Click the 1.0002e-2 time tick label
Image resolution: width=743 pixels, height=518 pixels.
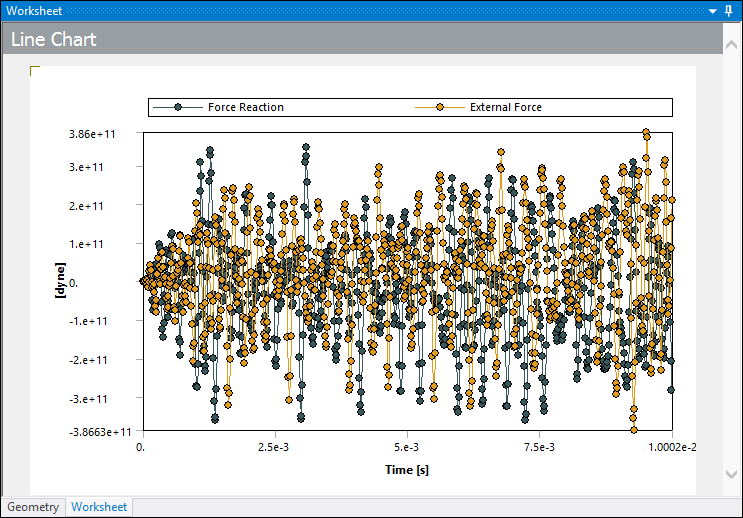[x=672, y=447]
